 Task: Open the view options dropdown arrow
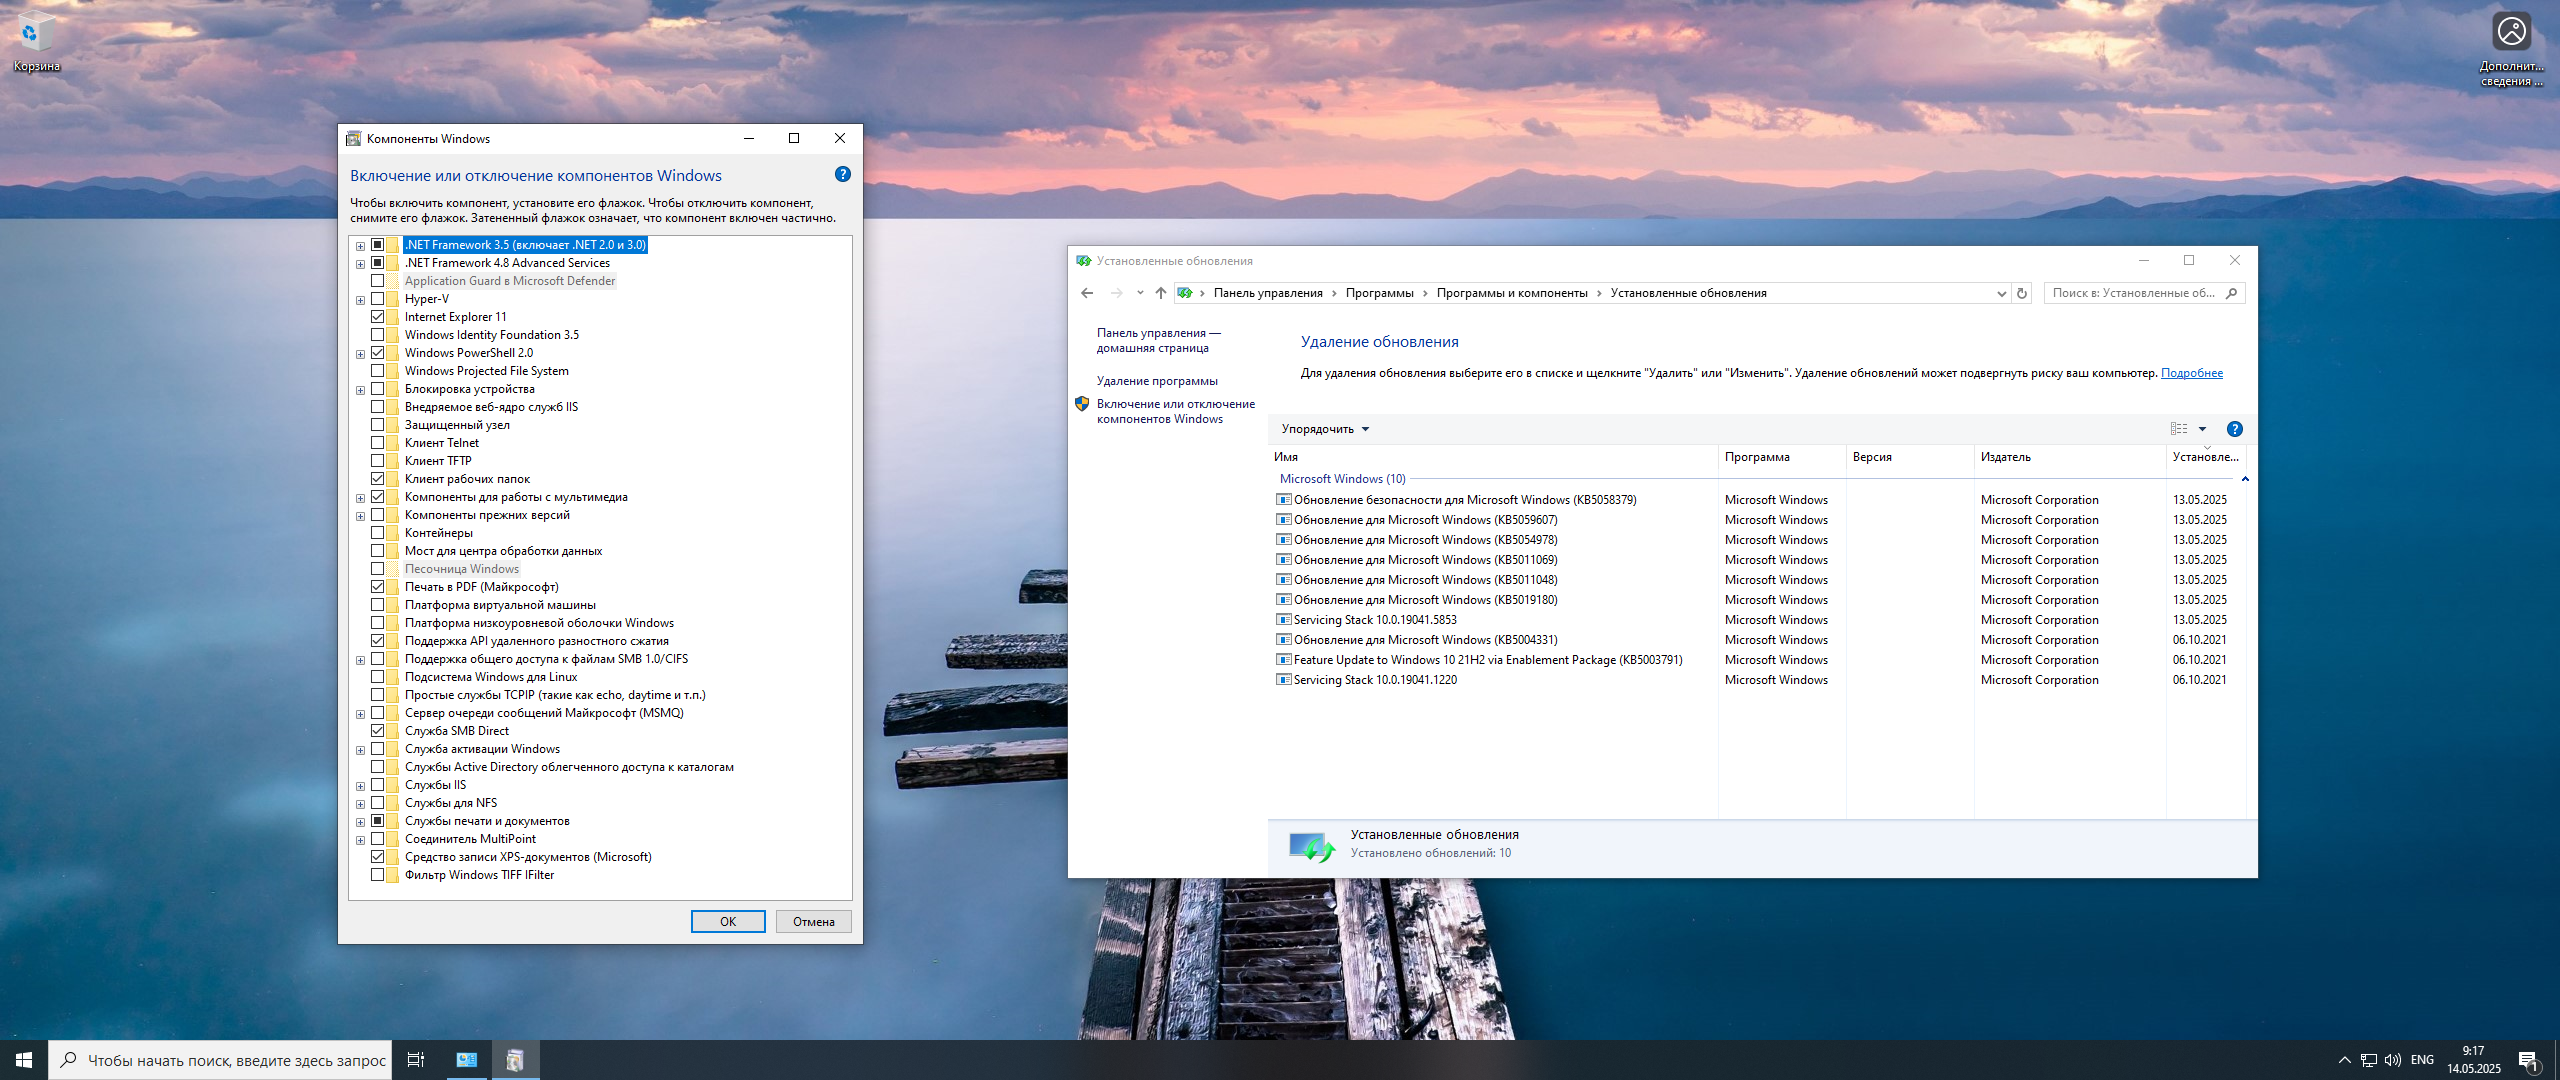(x=2202, y=429)
